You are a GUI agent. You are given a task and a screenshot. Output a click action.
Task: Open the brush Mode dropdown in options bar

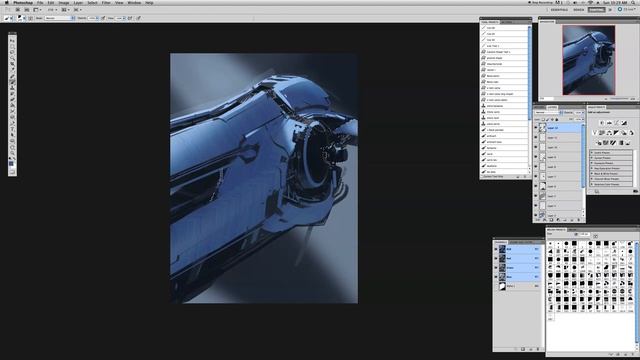[60, 18]
